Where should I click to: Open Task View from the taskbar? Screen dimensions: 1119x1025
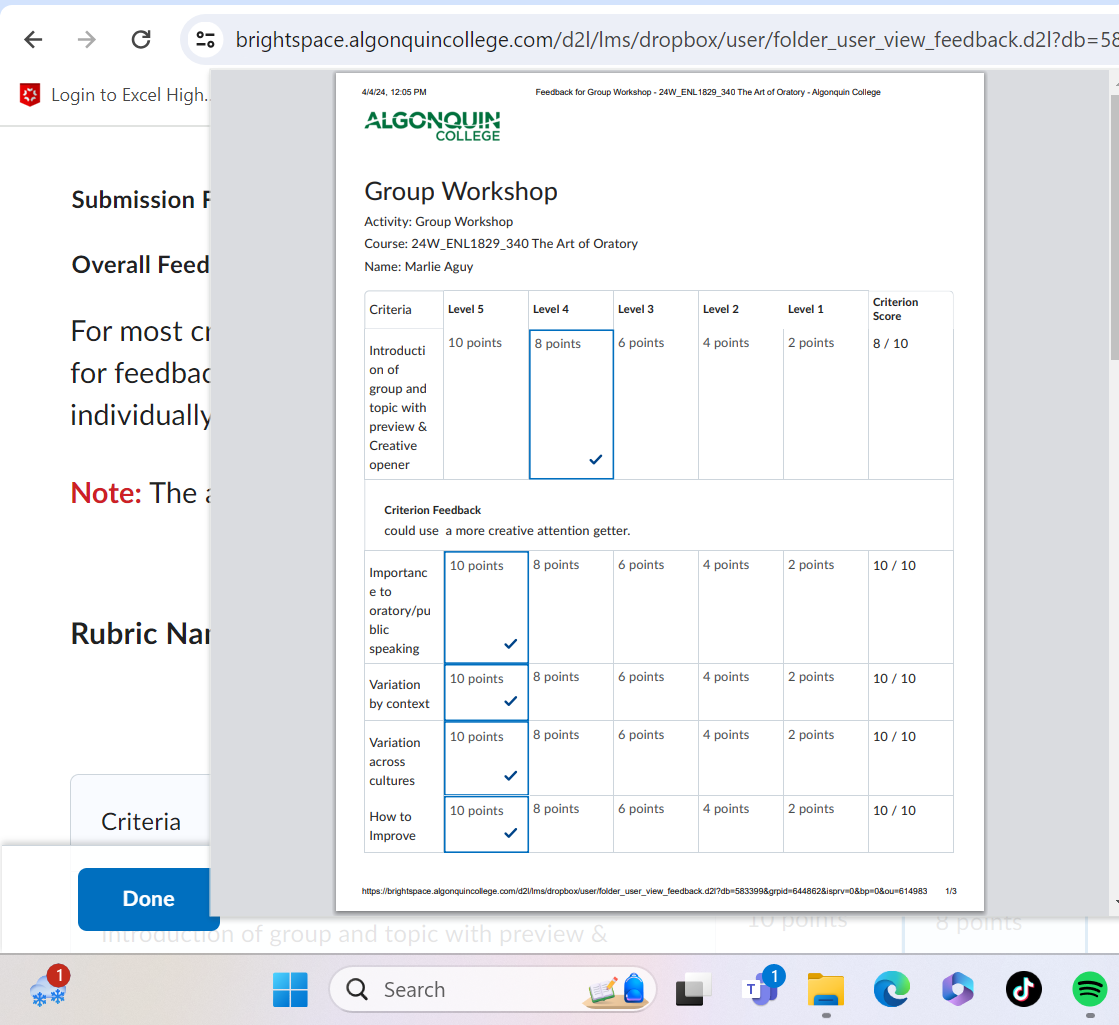pos(692,989)
